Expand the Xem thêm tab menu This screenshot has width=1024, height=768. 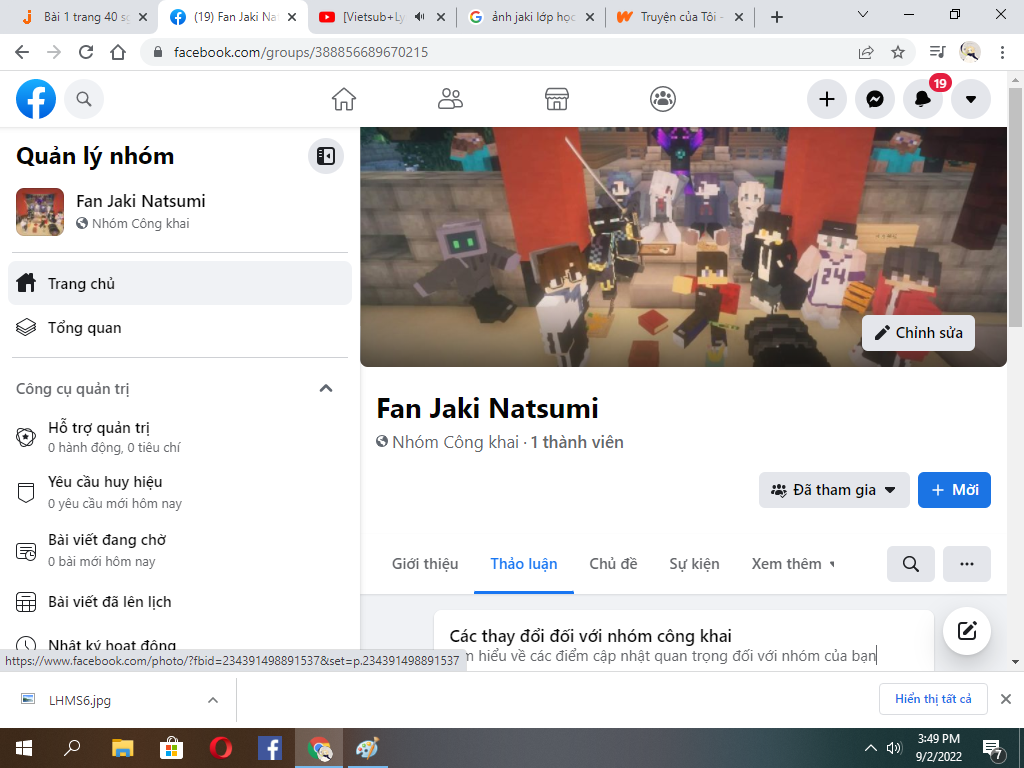(792, 564)
